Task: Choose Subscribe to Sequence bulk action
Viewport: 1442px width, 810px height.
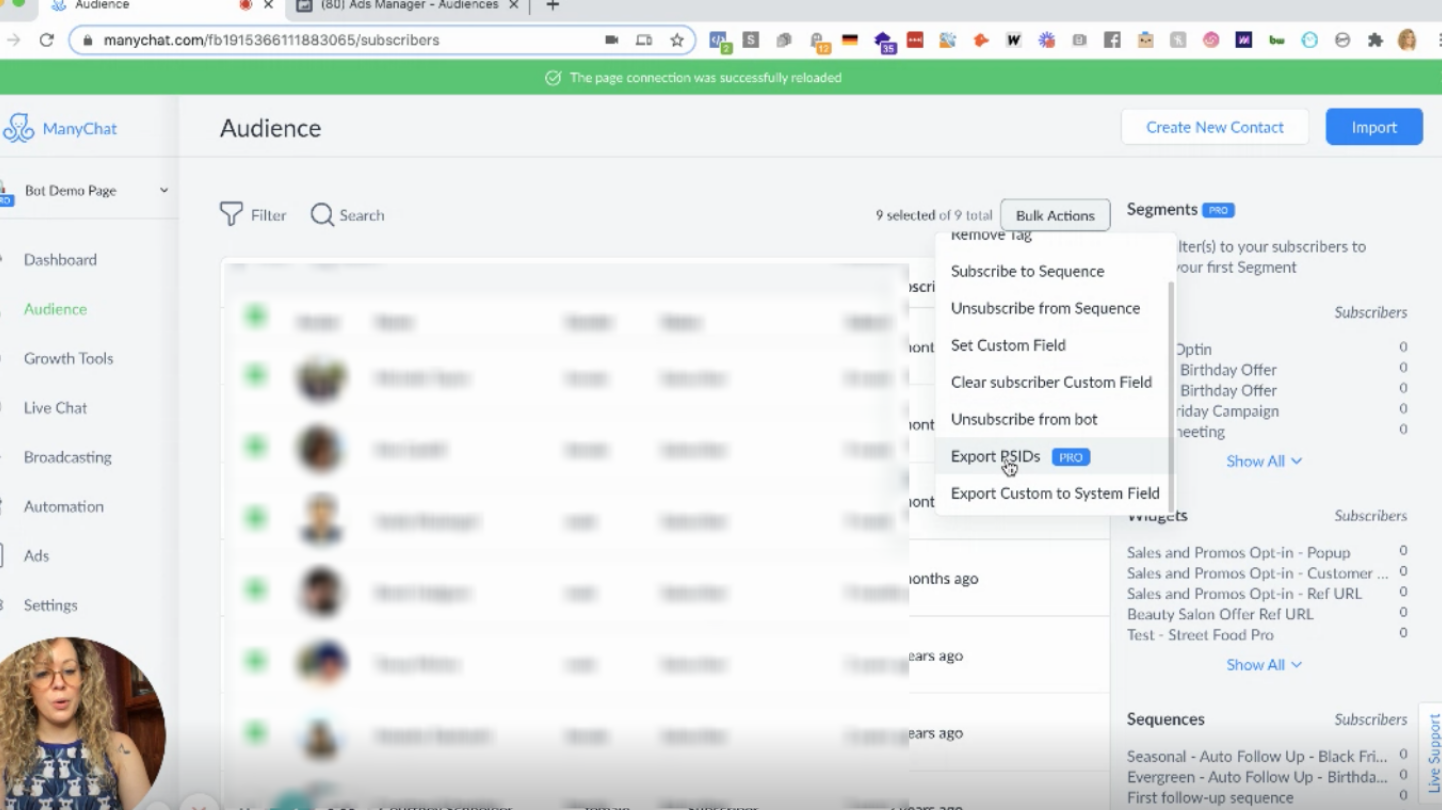Action: tap(1051, 271)
